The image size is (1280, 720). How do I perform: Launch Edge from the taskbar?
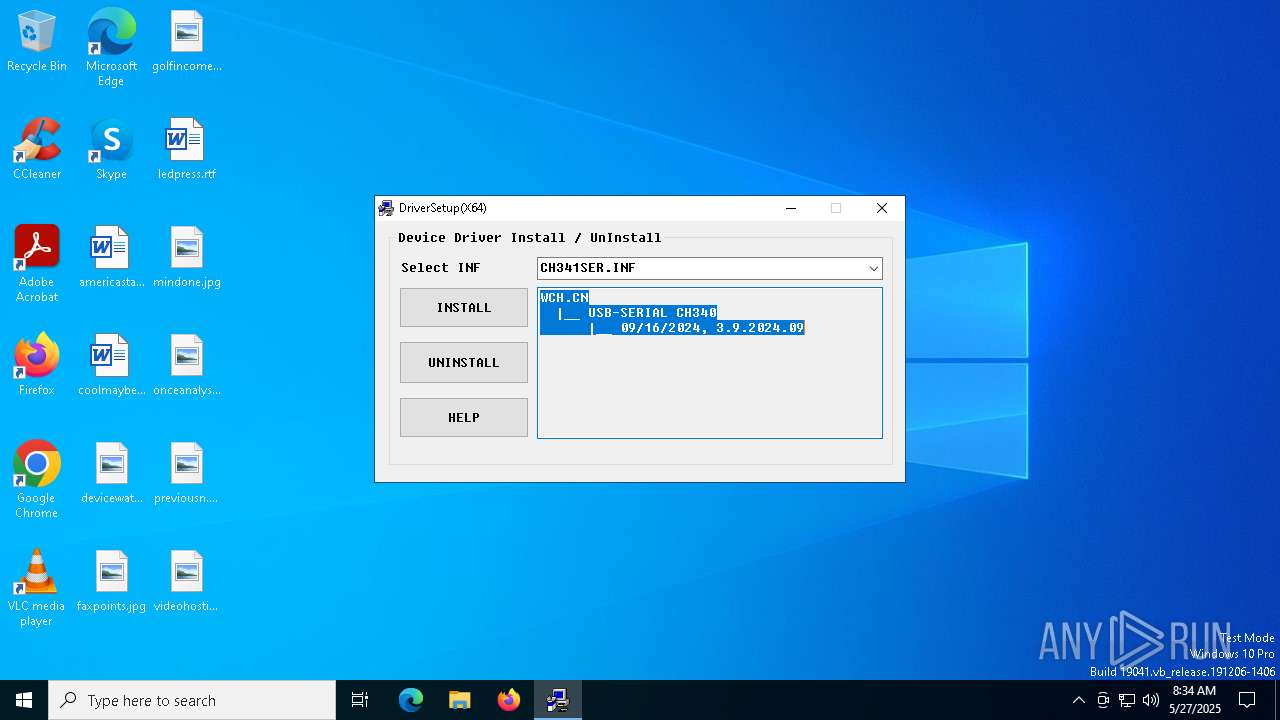point(411,700)
